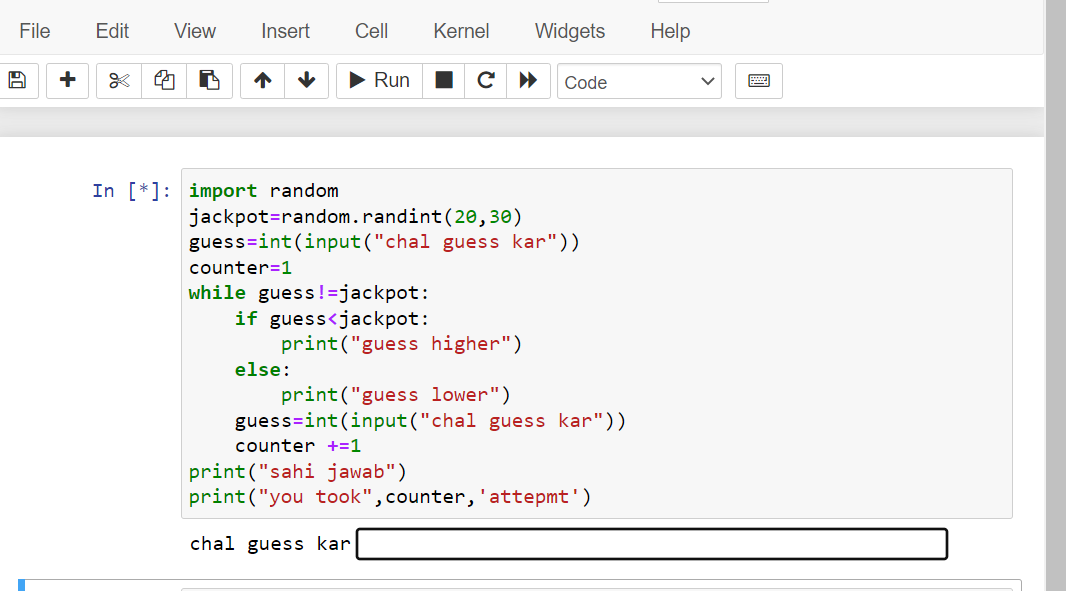1066x591 pixels.
Task: Place cursor on 'while guess!=jackpot:' line
Action: (309, 293)
